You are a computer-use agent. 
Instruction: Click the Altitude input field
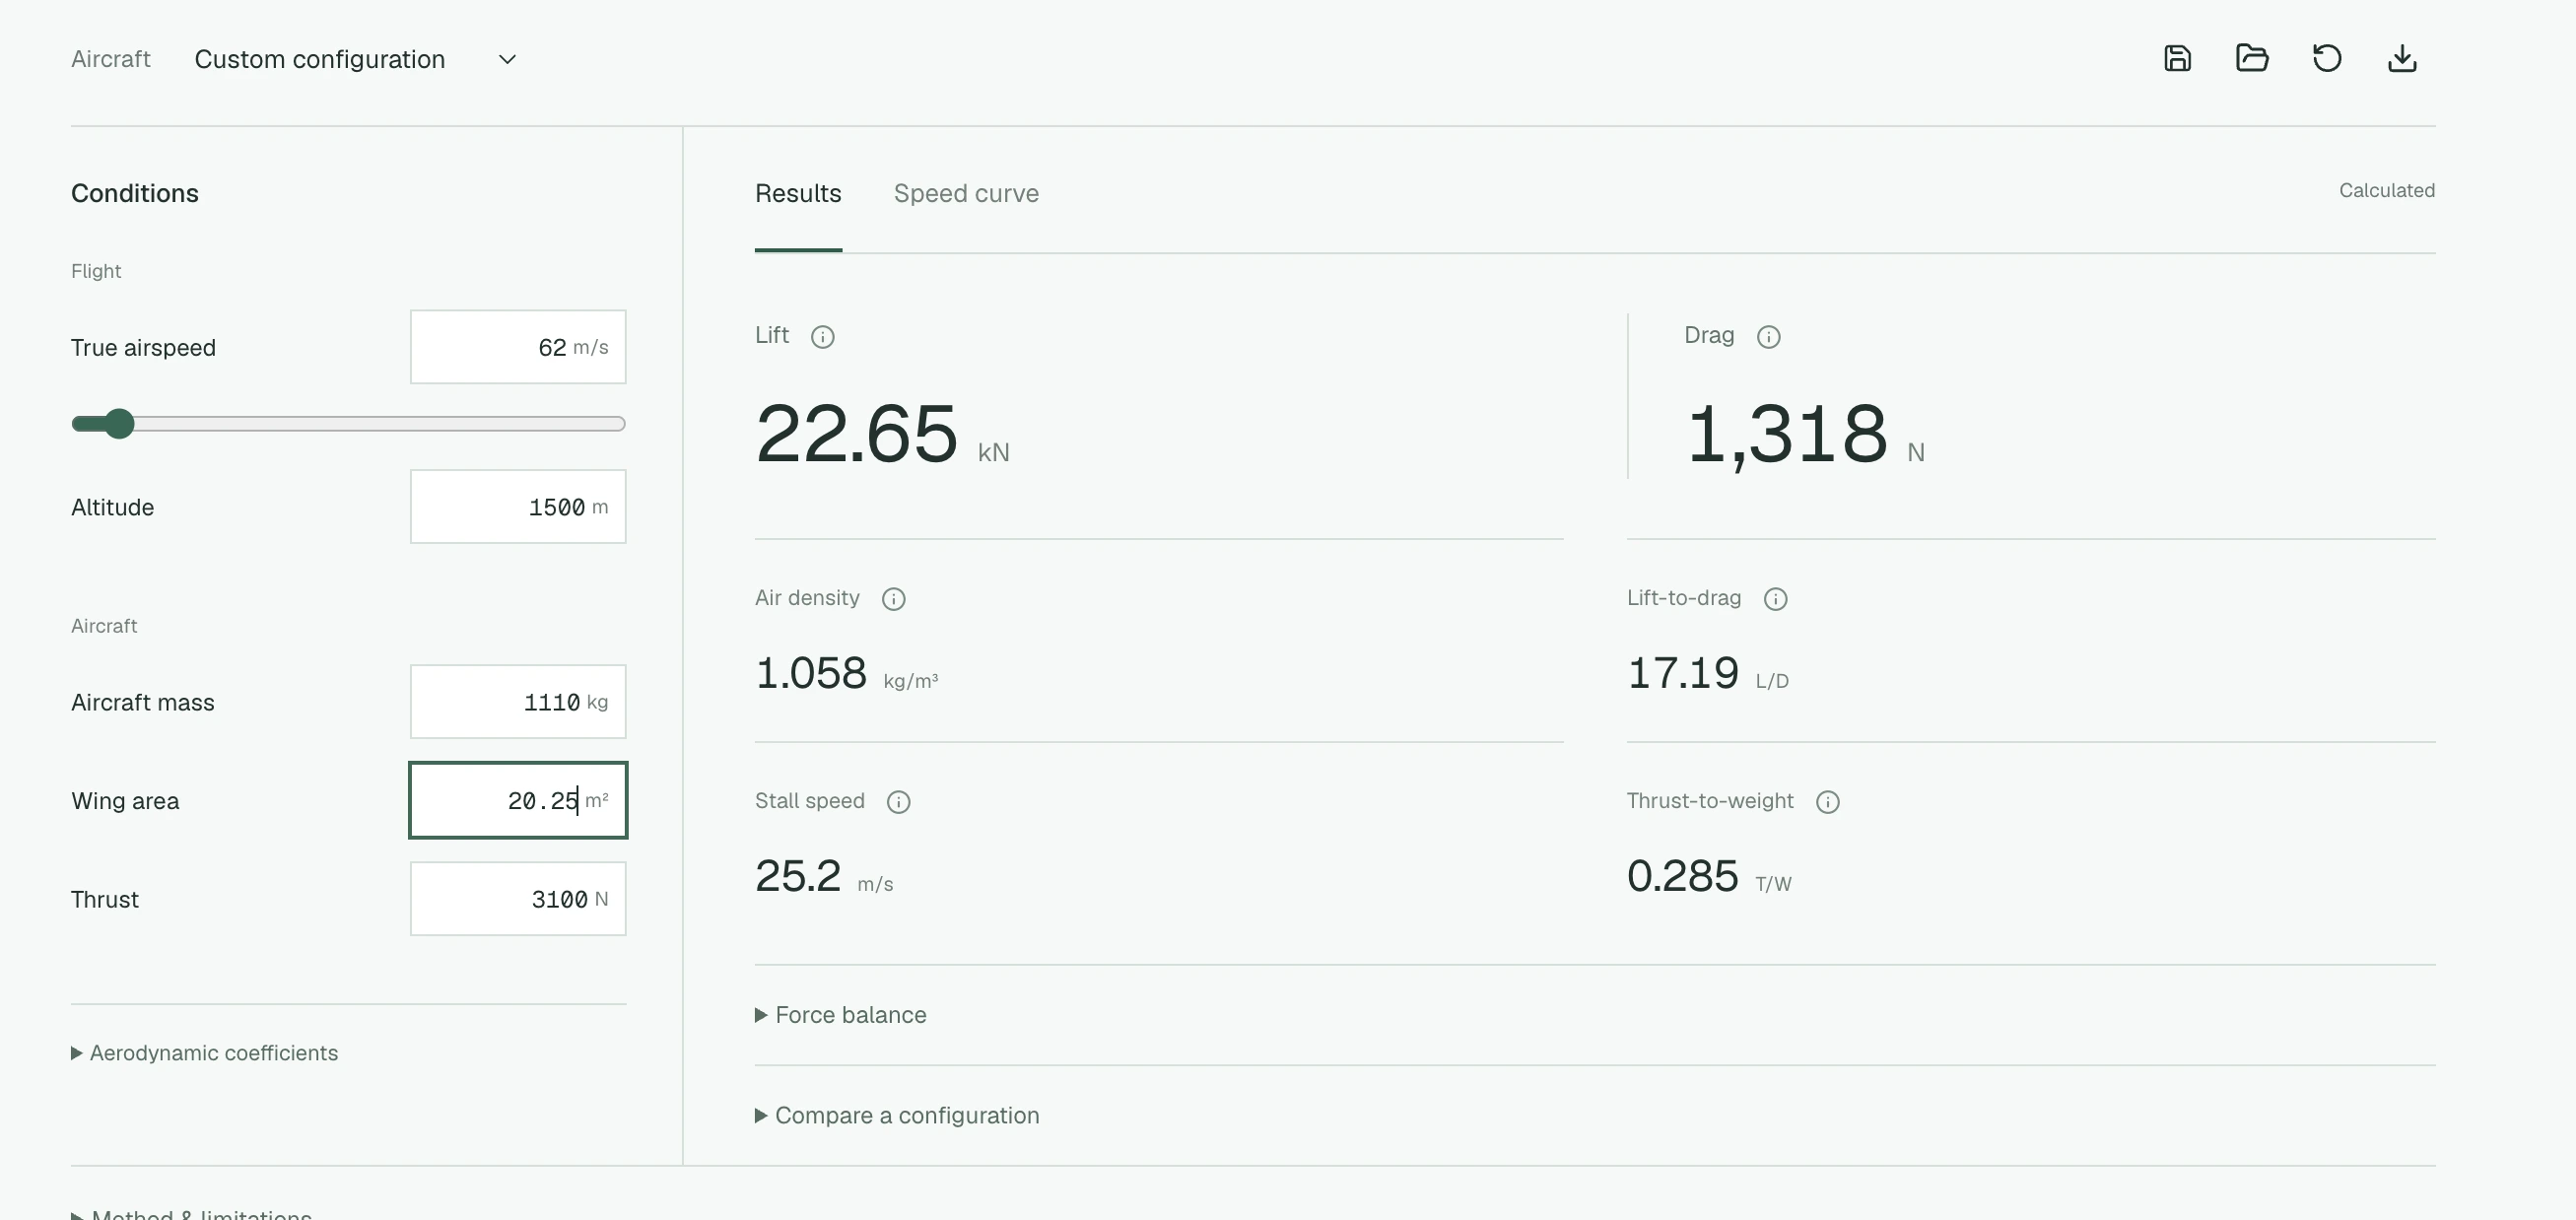coord(518,507)
